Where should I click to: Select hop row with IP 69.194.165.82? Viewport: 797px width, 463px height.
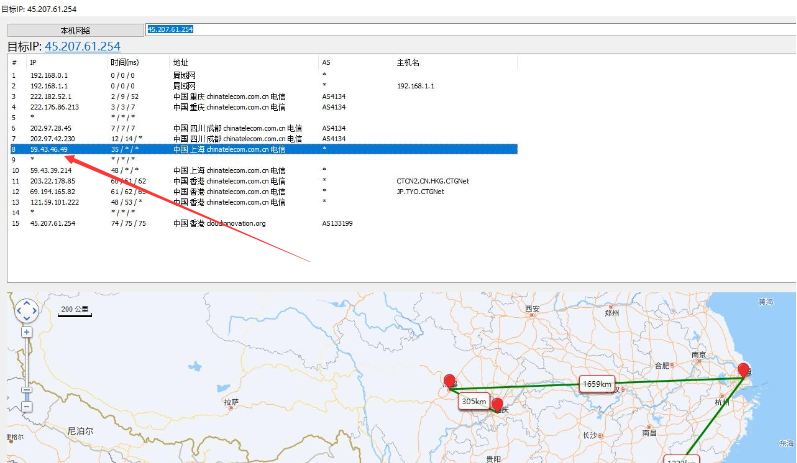(x=264, y=192)
